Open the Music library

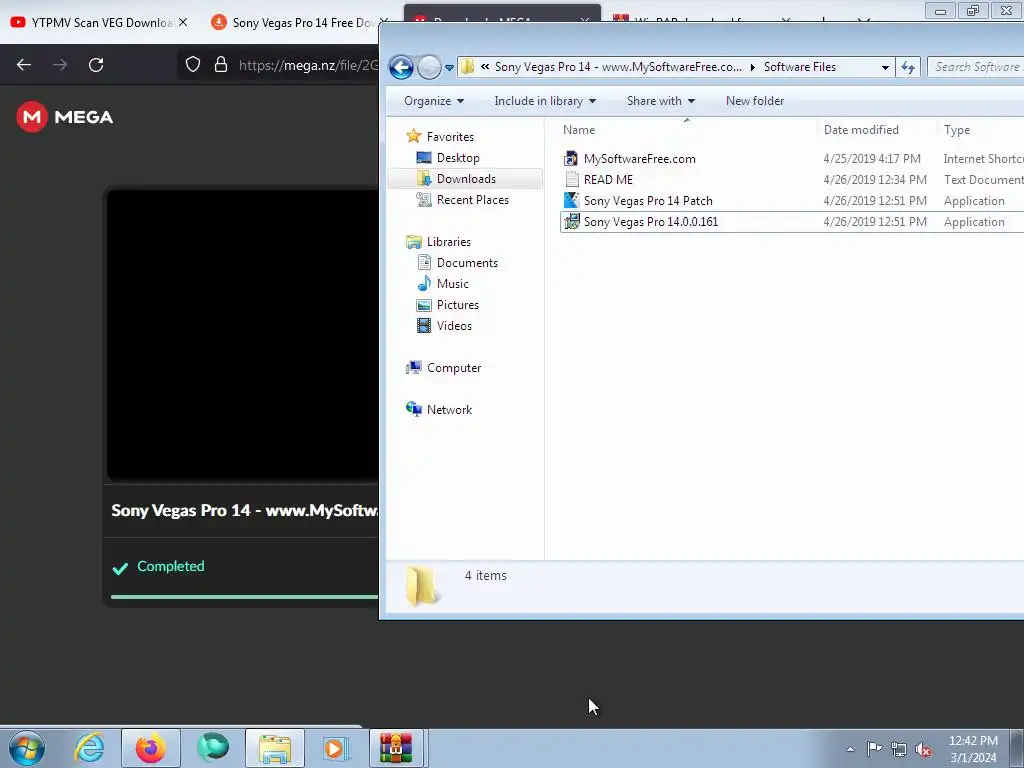pyautogui.click(x=452, y=283)
